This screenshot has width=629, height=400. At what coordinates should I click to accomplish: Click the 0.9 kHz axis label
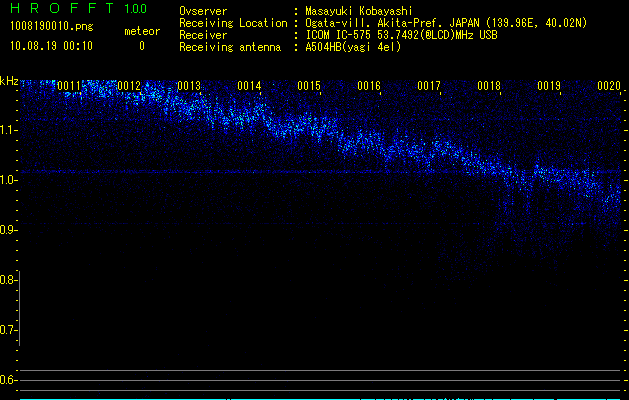pos(7,230)
